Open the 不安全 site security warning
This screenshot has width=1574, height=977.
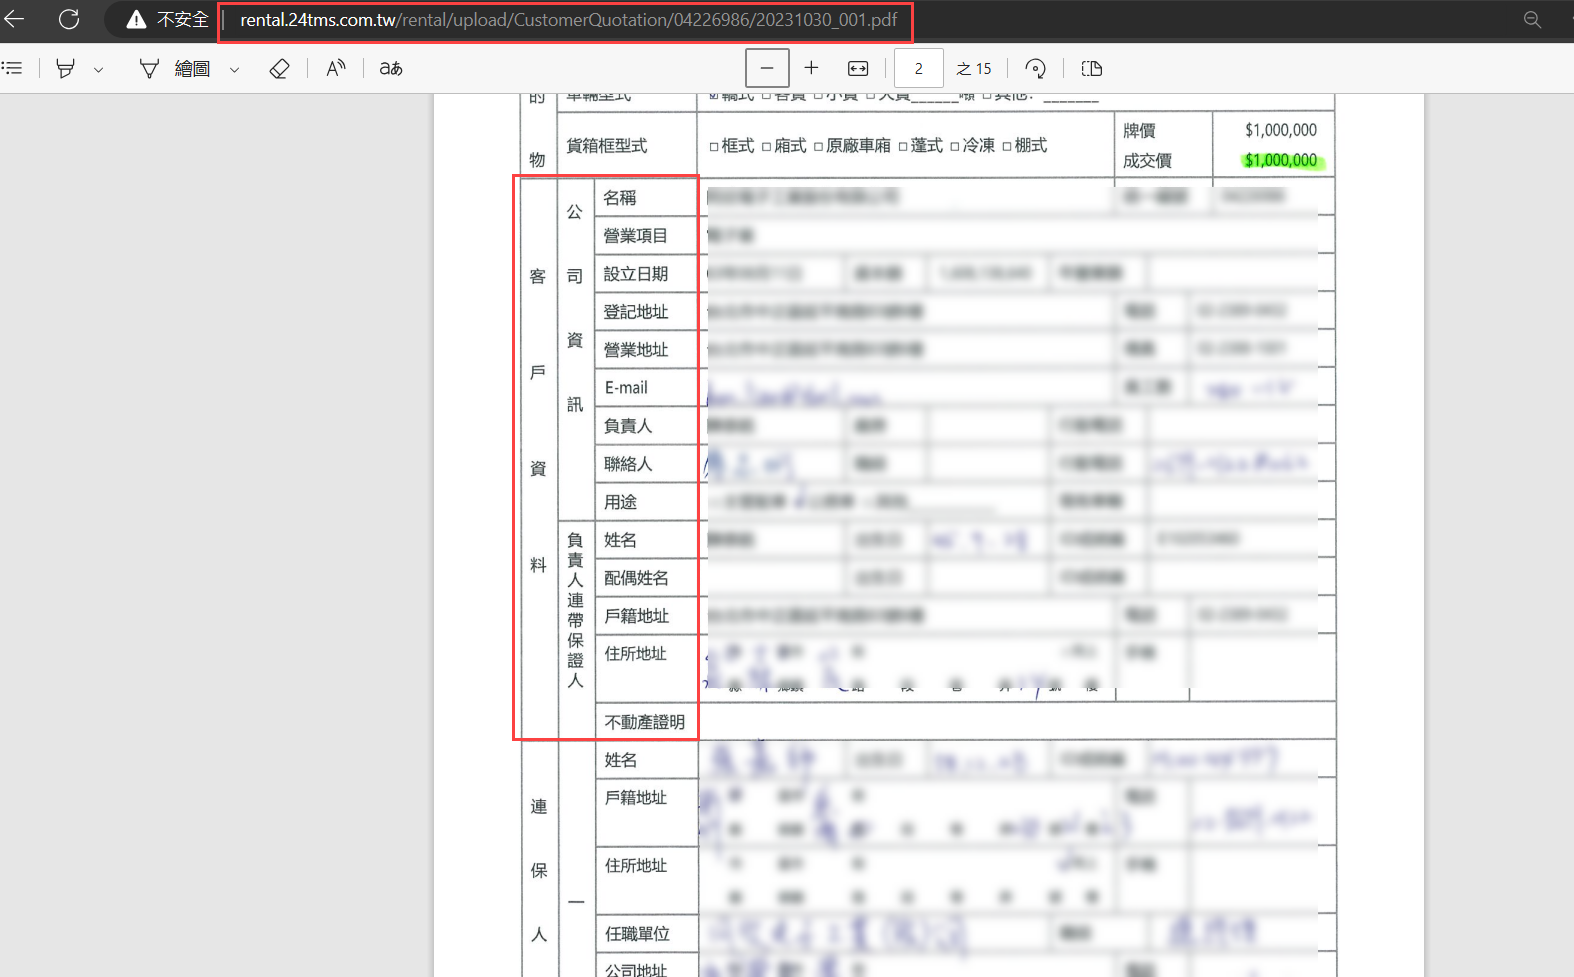(167, 19)
